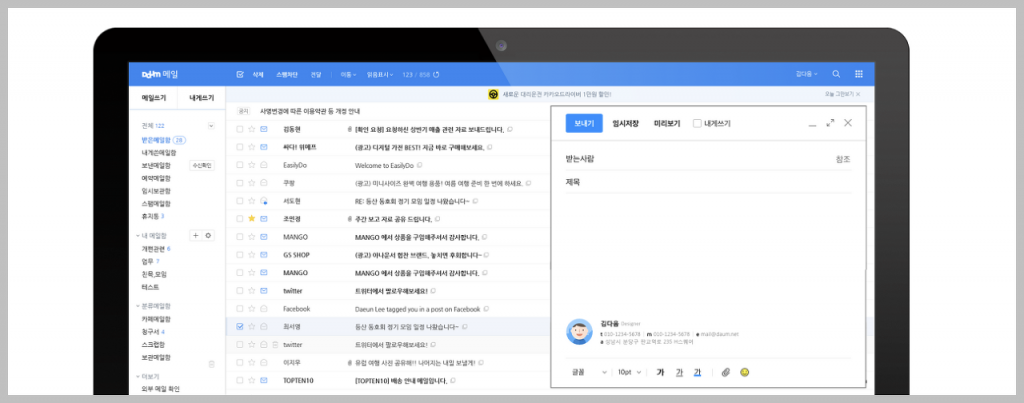
Task: Click the delete icon on hovered twitter row
Action: (275, 344)
